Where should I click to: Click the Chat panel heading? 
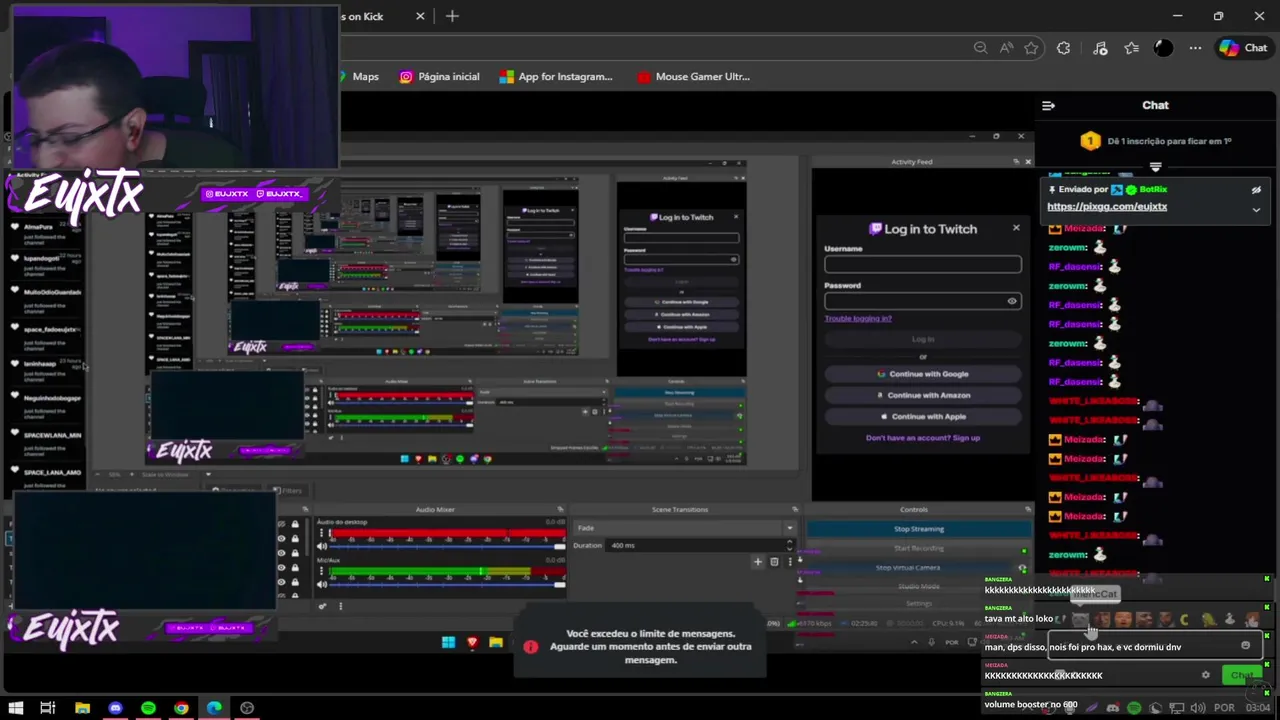[x=1155, y=105]
